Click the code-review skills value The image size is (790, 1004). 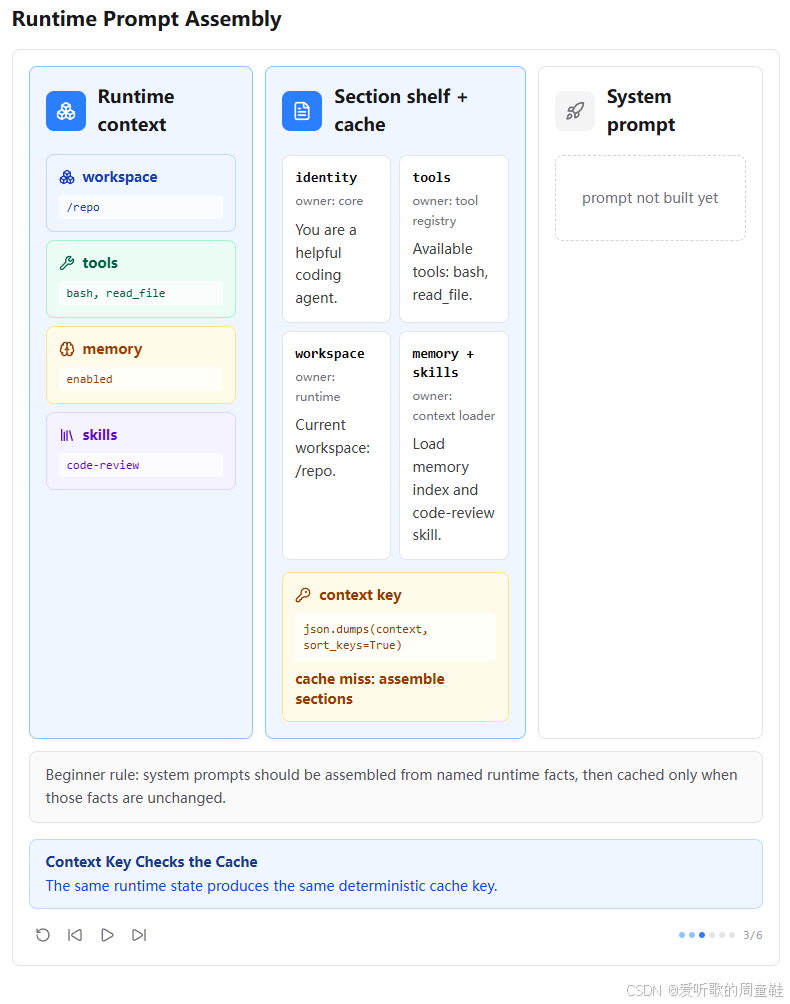141,465
